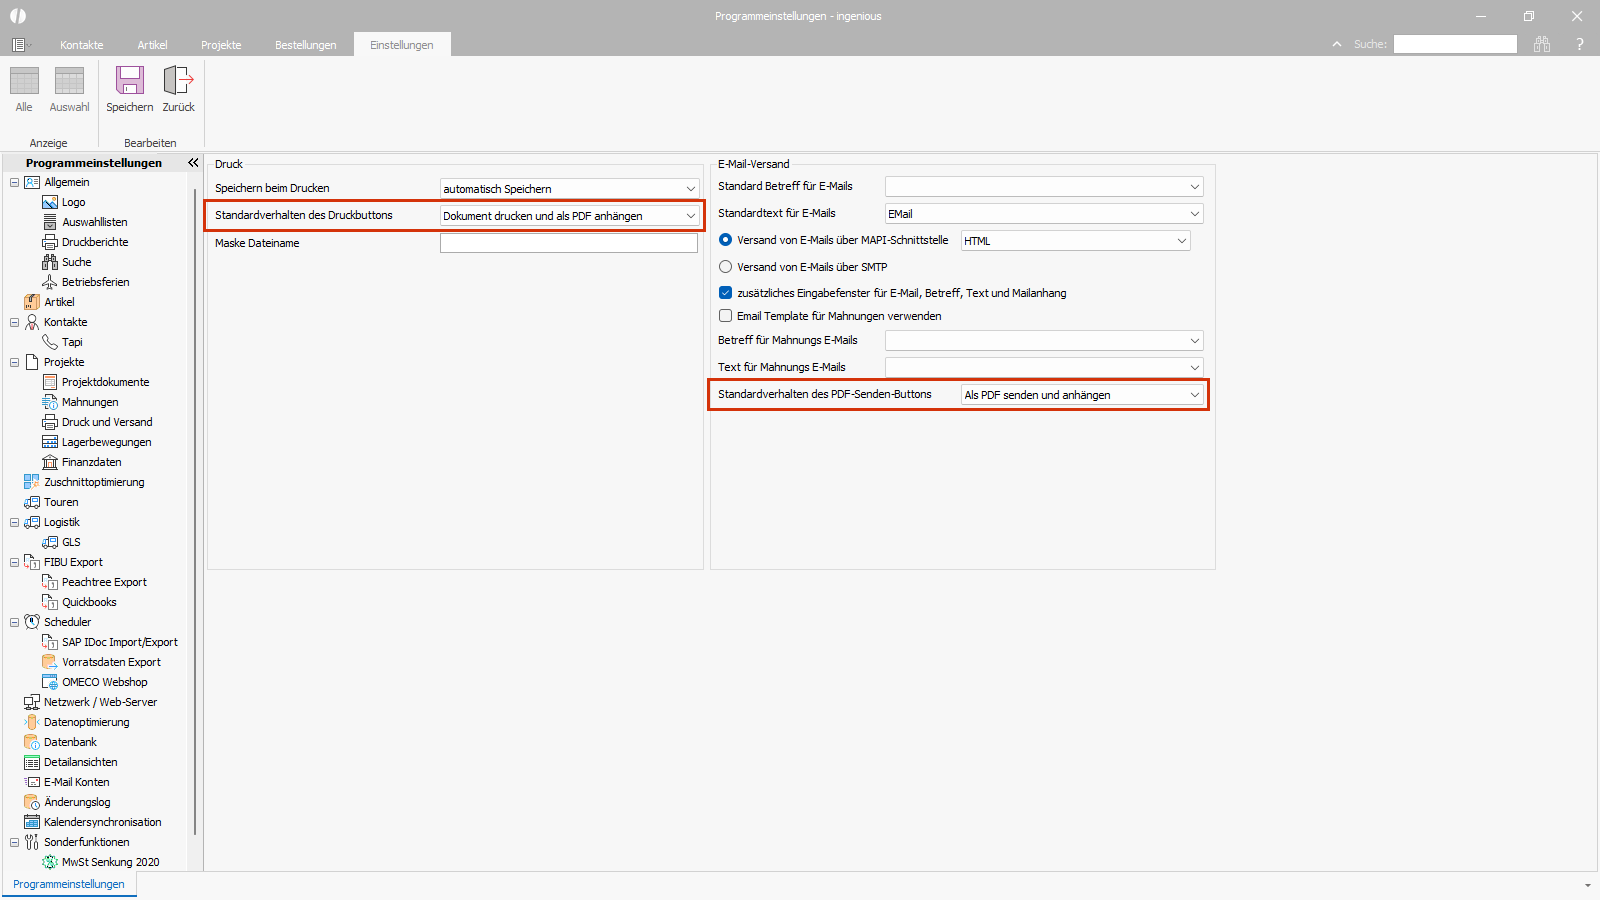Click the Speichern save icon

pos(130,81)
